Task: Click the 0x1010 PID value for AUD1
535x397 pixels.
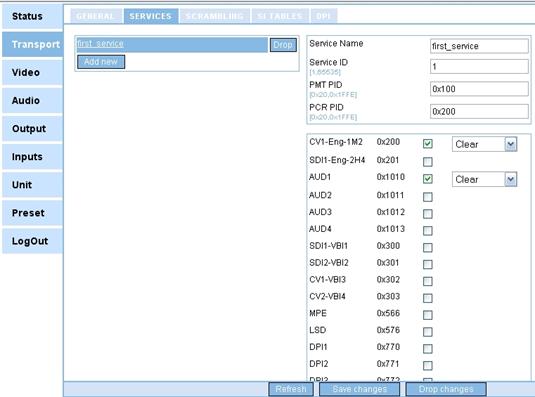Action: click(391, 177)
